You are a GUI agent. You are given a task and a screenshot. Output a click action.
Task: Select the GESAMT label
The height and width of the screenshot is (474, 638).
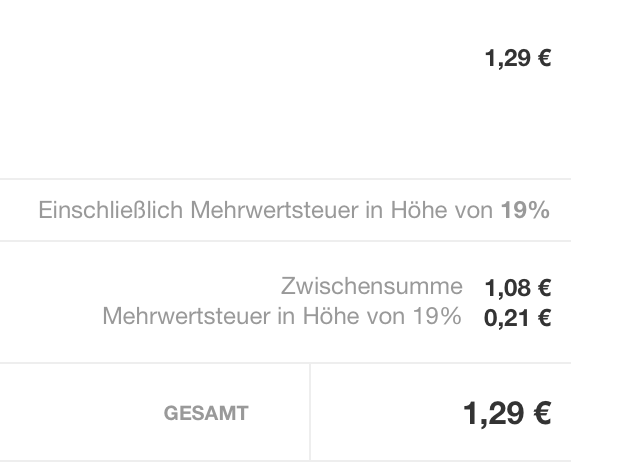tap(206, 413)
